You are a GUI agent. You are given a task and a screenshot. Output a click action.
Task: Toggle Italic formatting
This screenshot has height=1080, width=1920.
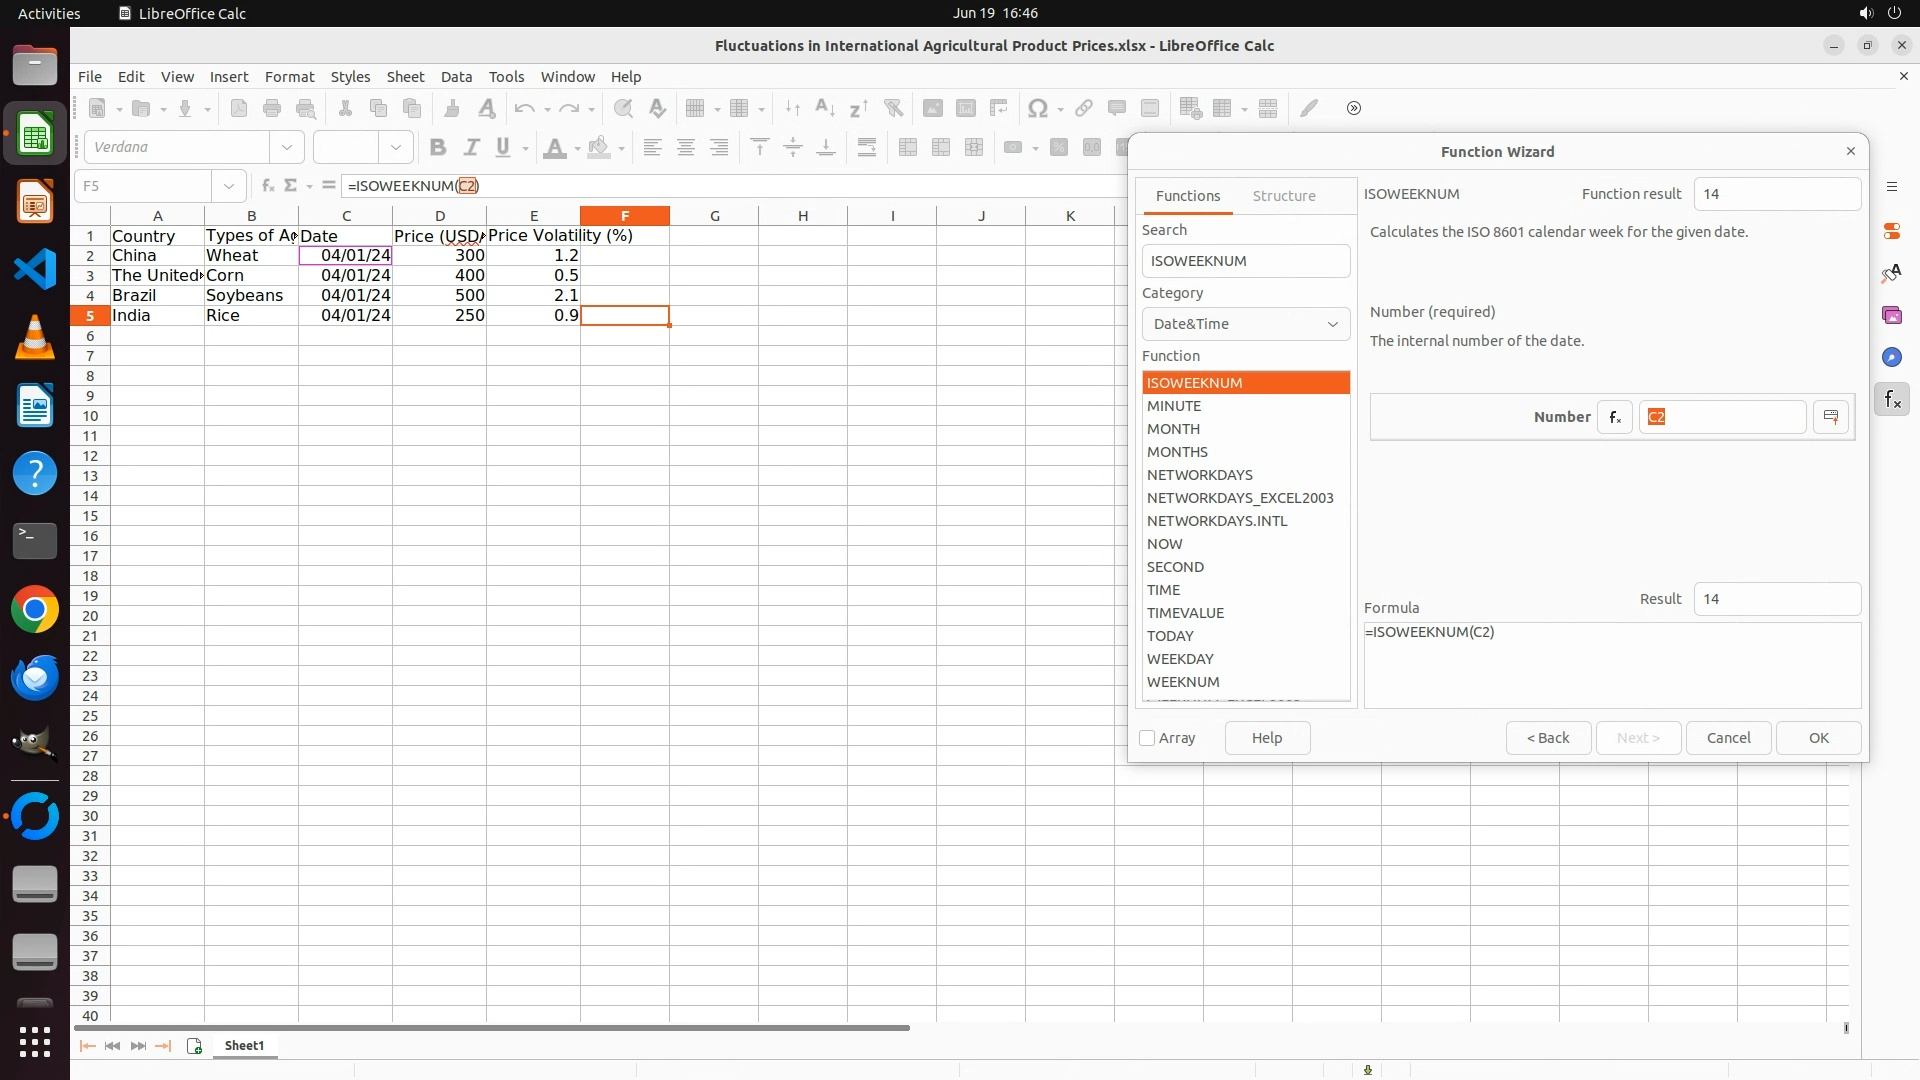[x=470, y=148]
